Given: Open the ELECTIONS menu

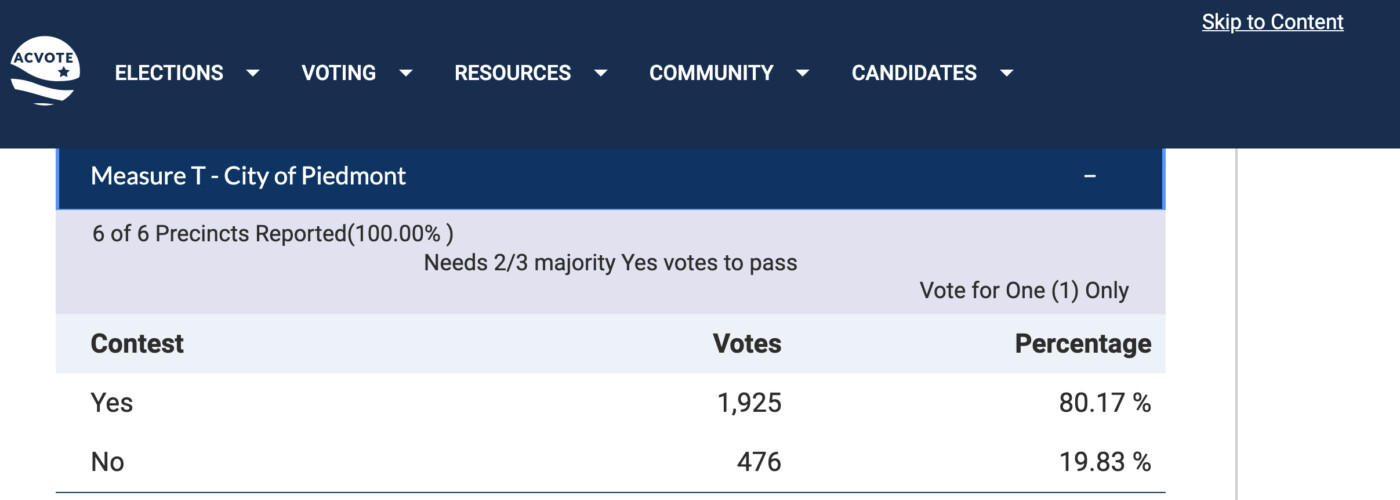Looking at the screenshot, I should coord(169,73).
